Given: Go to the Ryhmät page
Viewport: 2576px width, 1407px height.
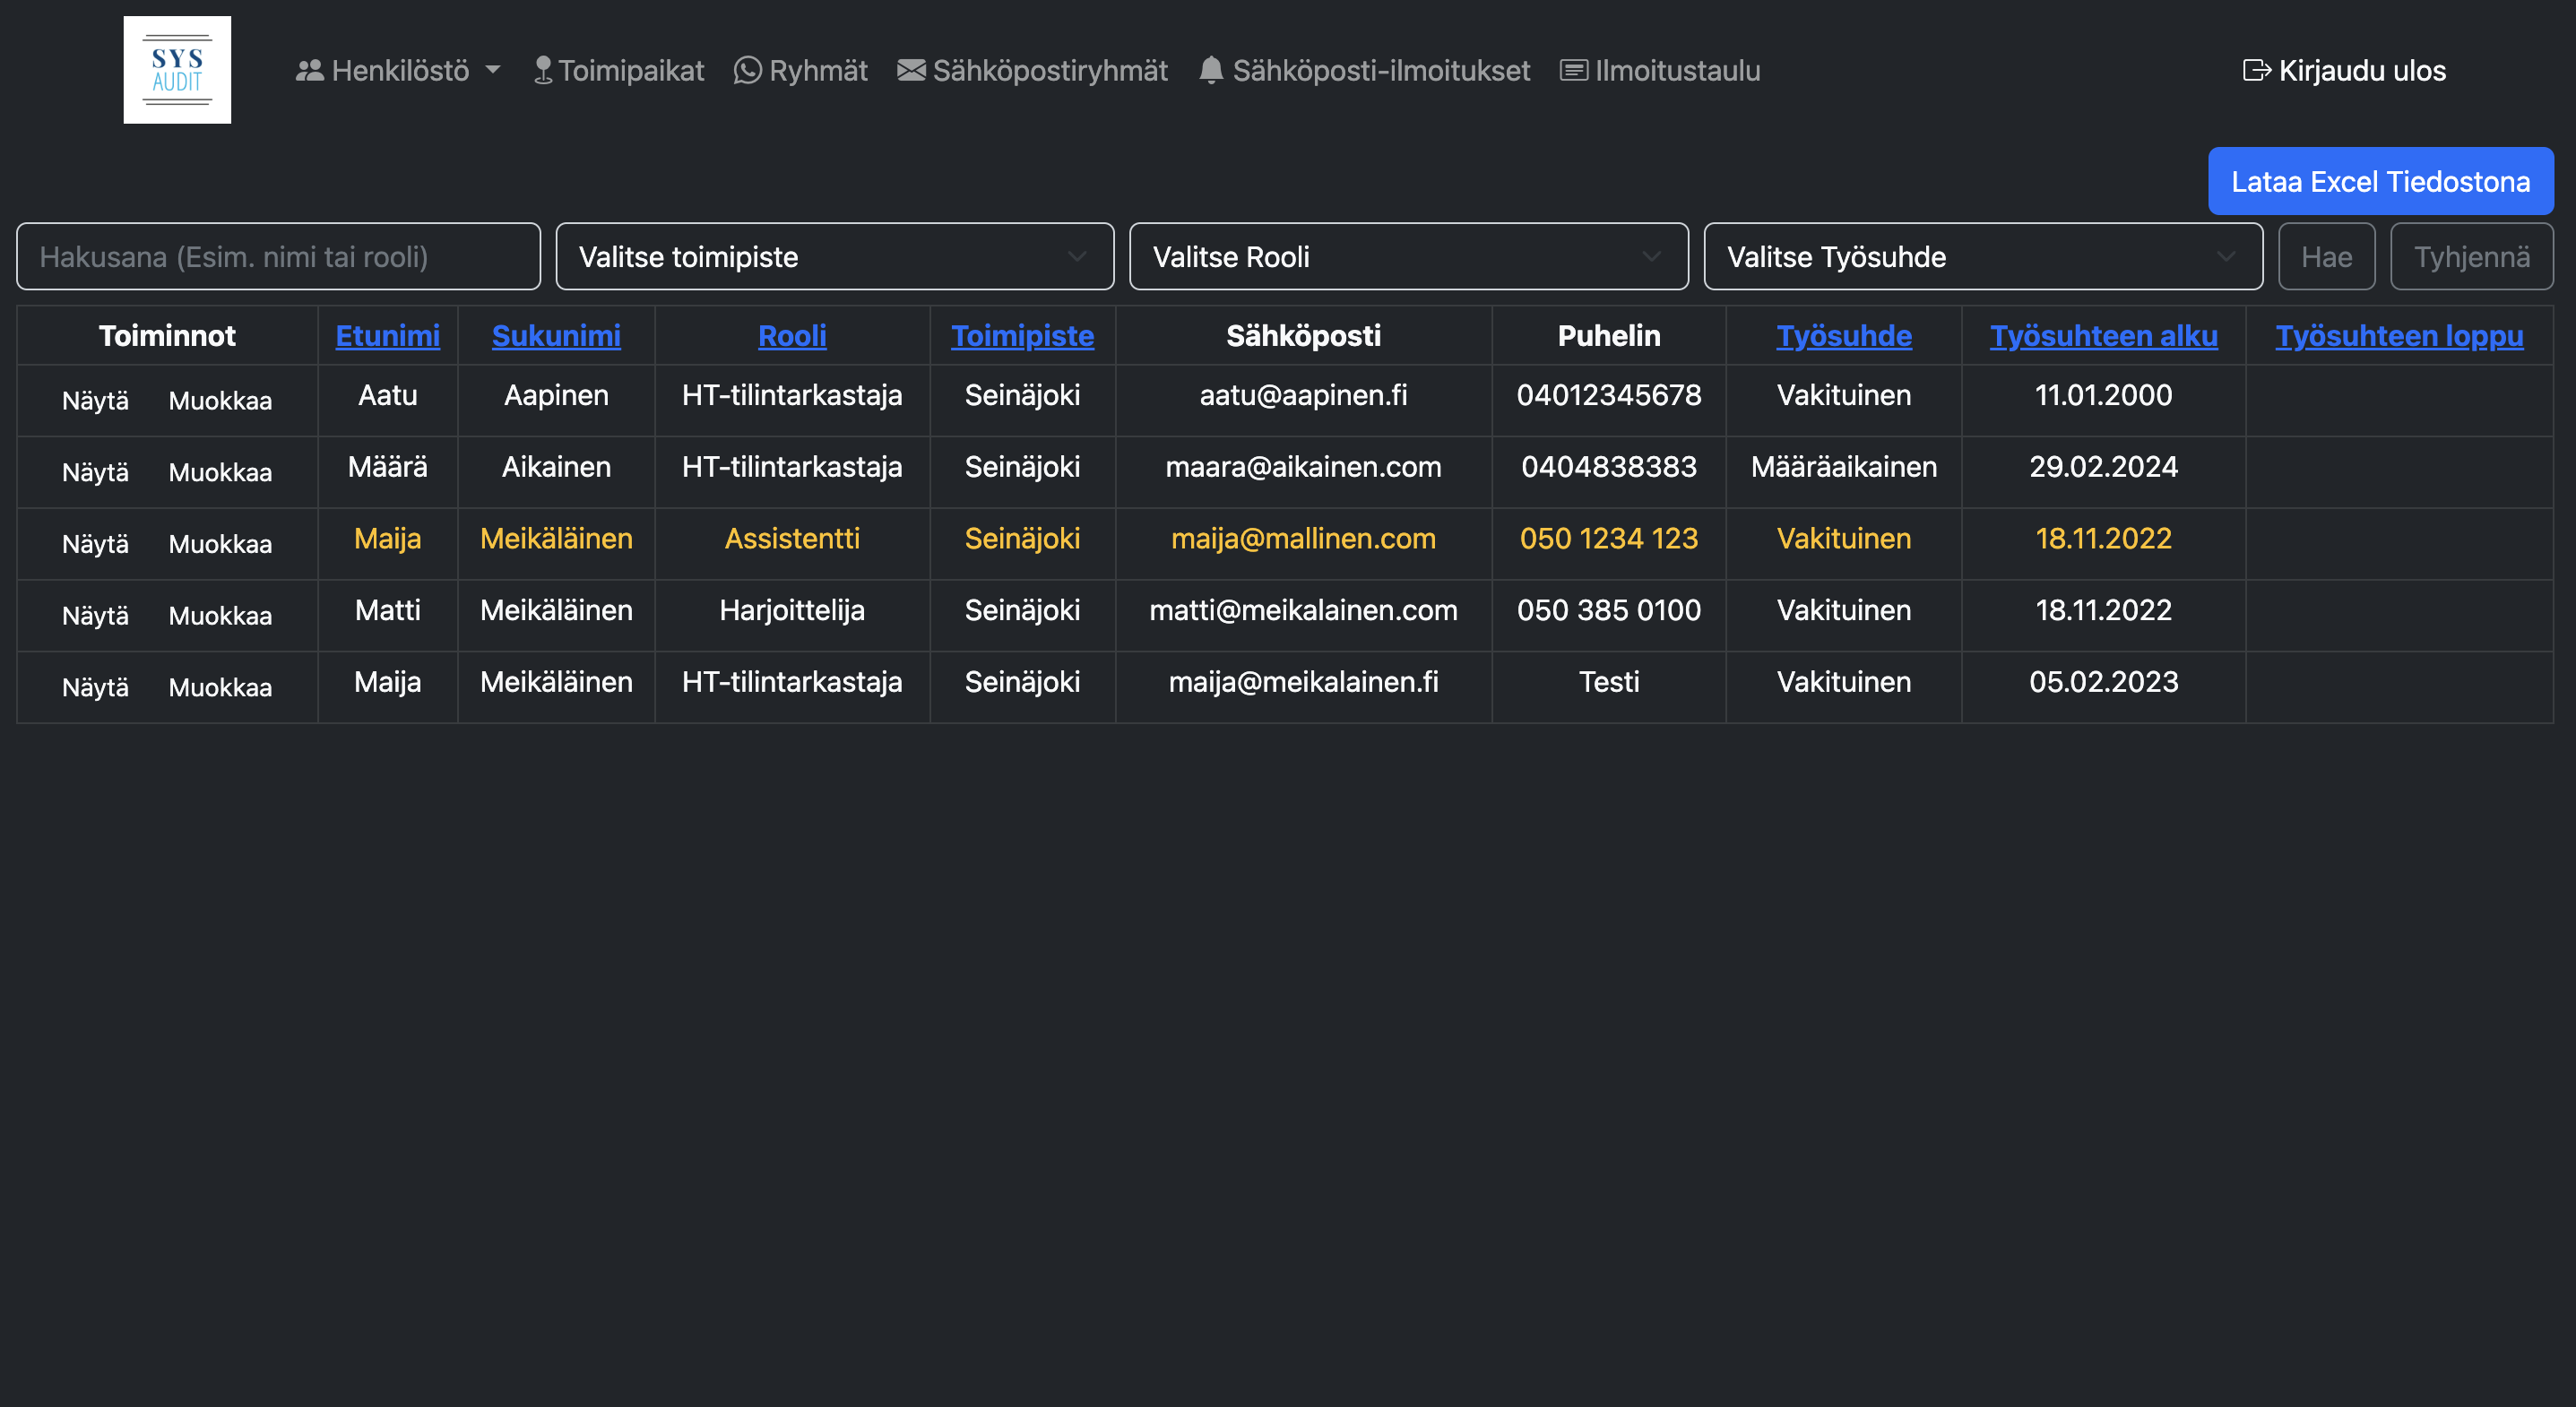Looking at the screenshot, I should [801, 70].
